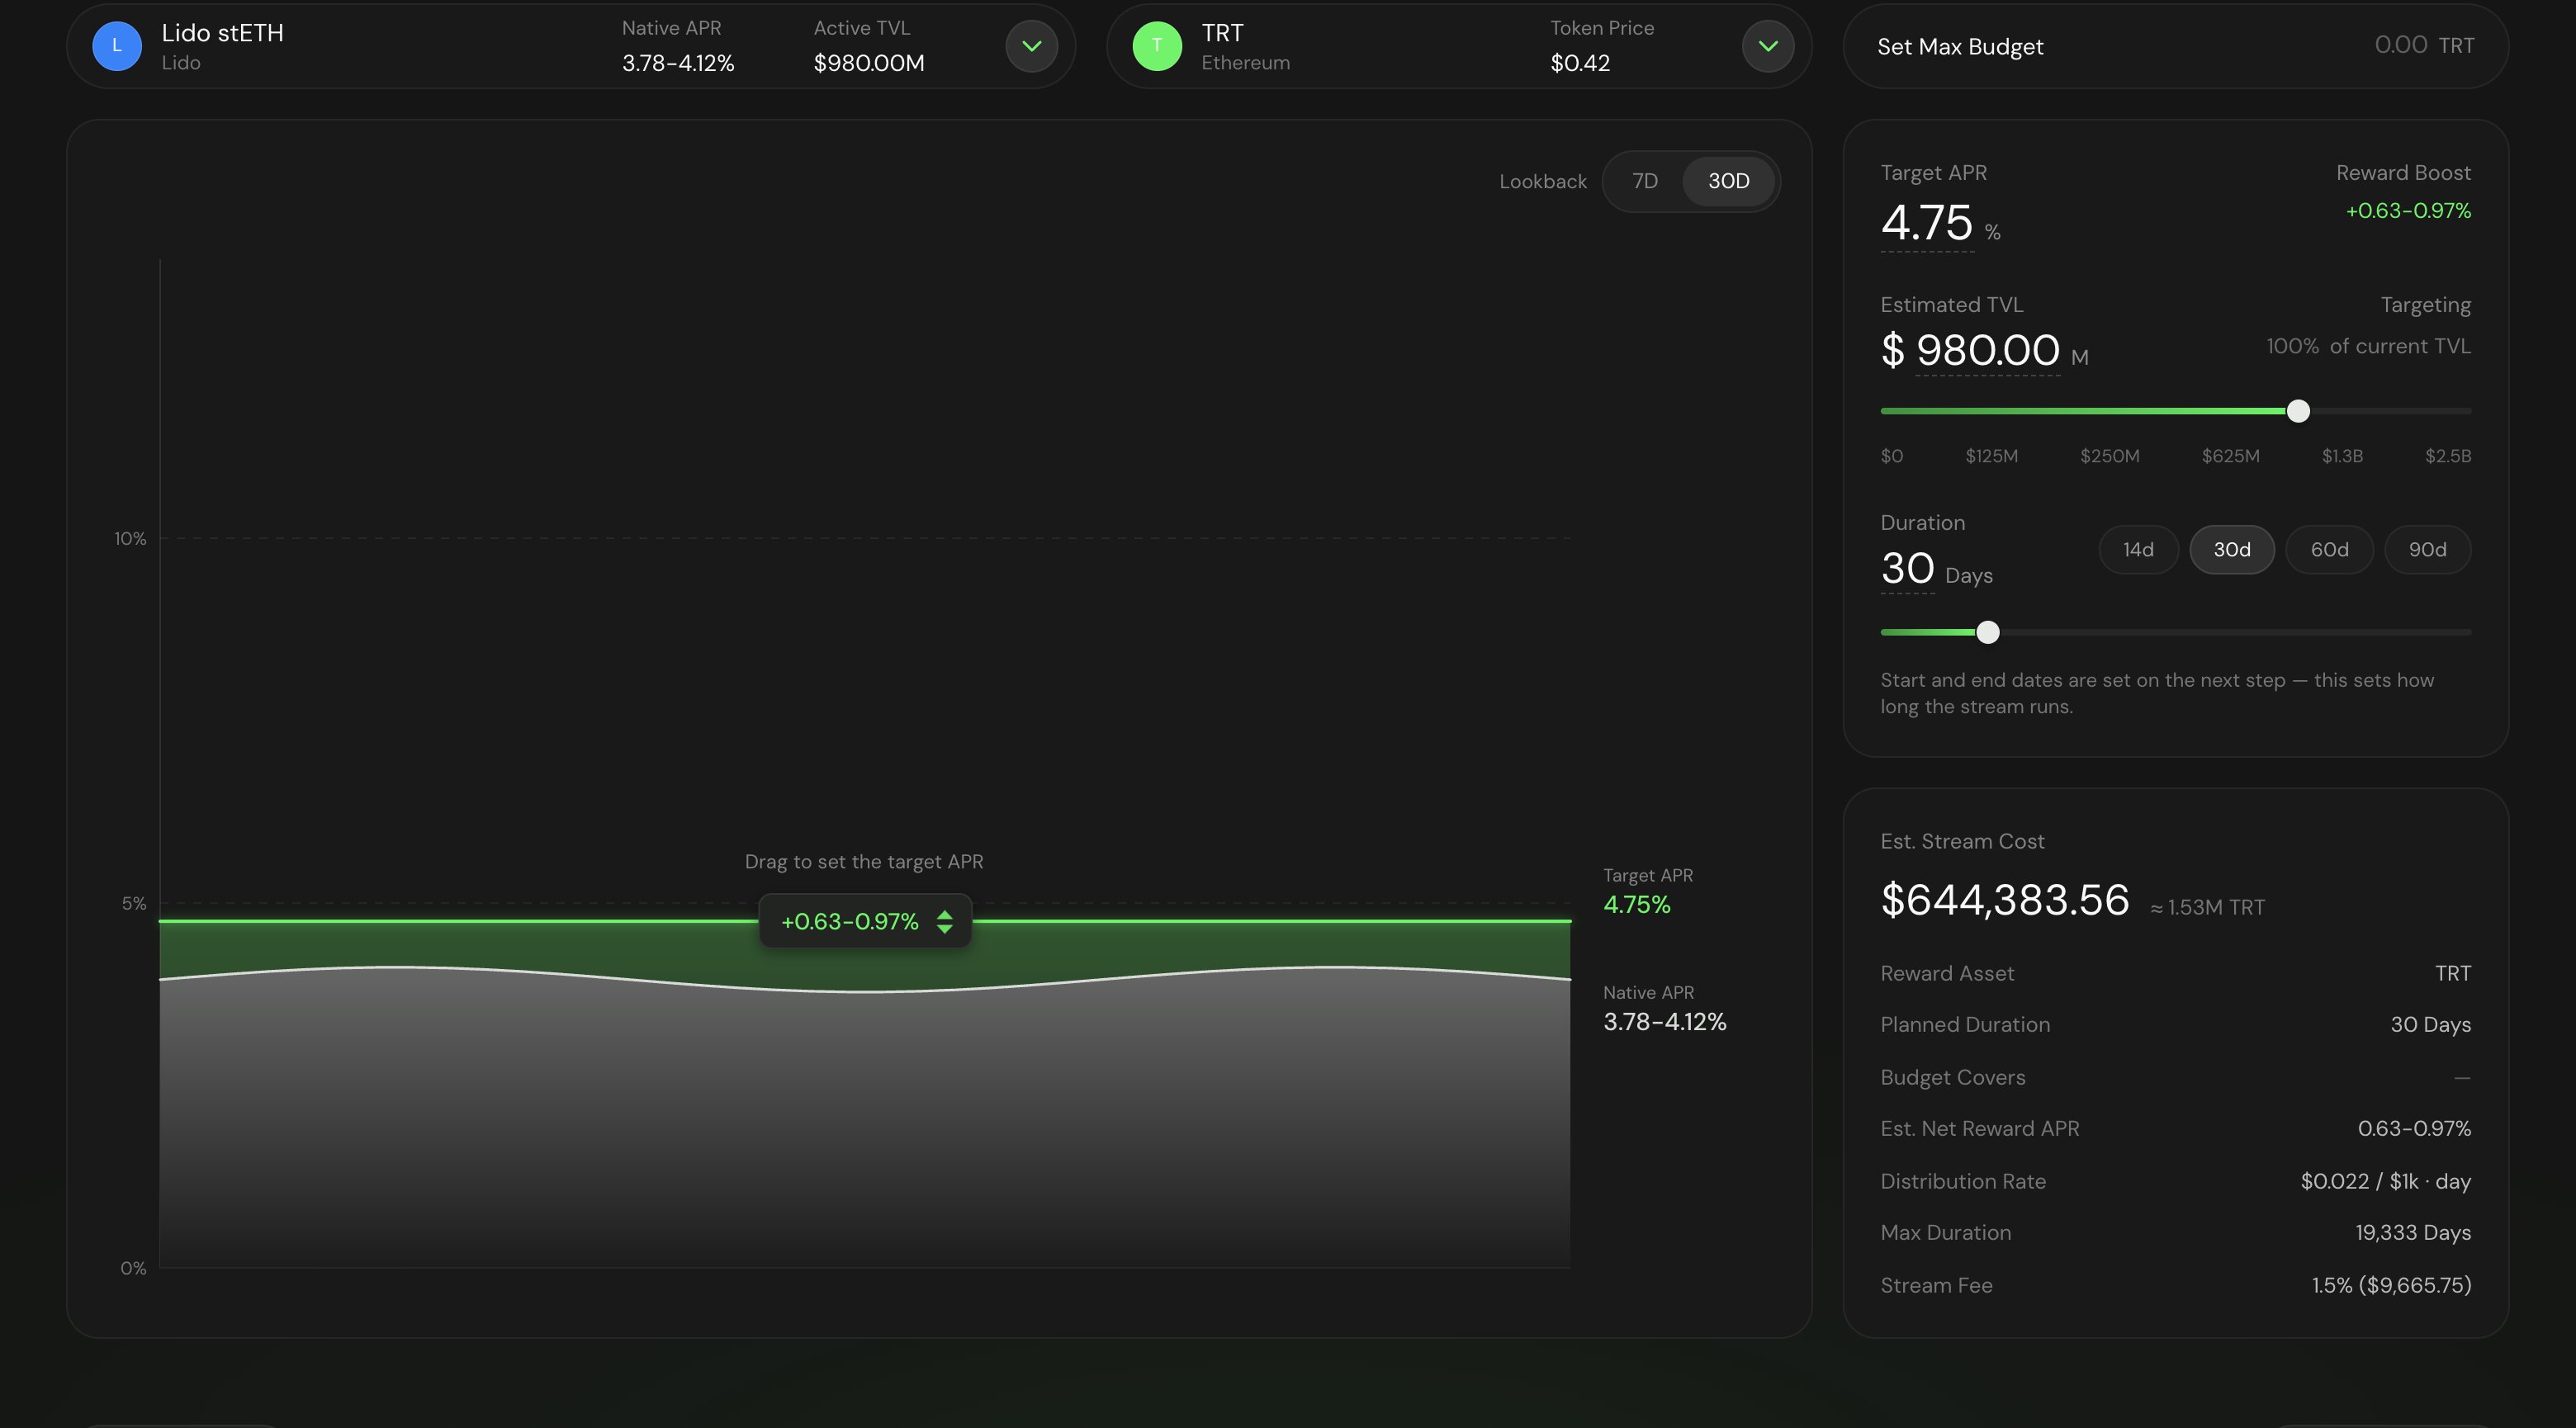
Task: Click the Lookback label
Action: [x=1543, y=182]
